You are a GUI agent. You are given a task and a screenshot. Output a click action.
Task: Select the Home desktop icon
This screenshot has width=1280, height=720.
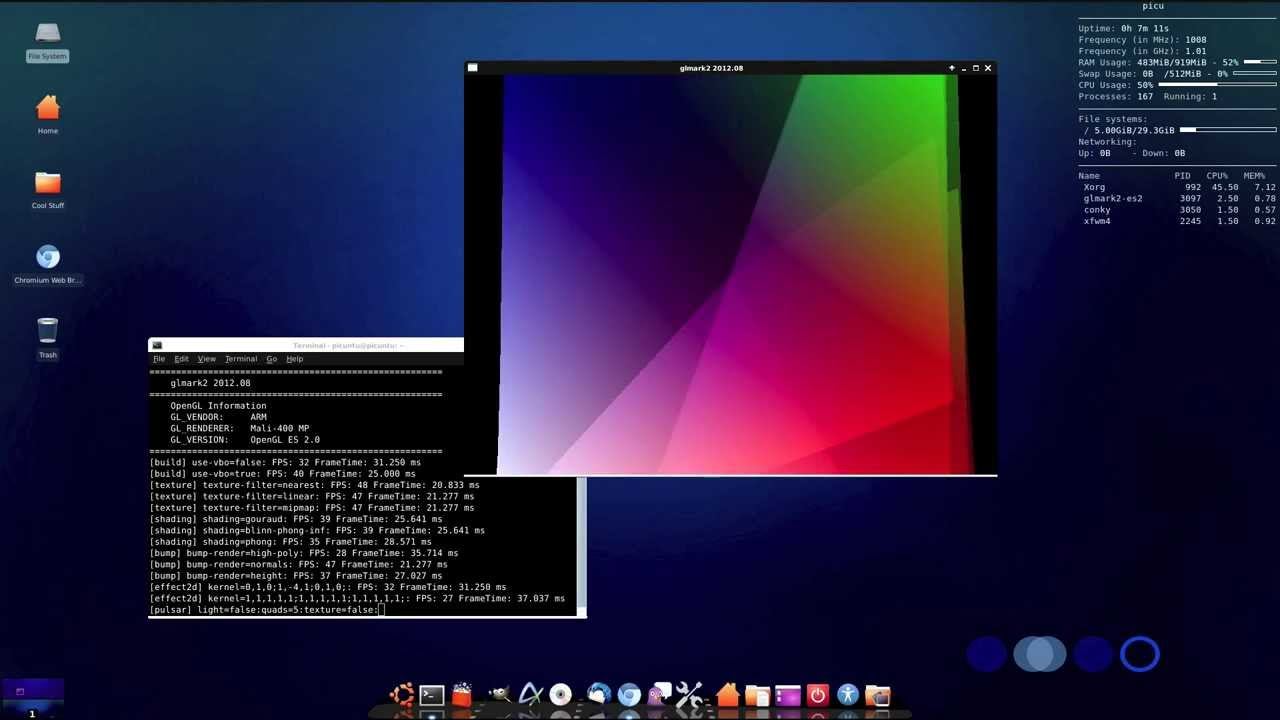click(48, 114)
